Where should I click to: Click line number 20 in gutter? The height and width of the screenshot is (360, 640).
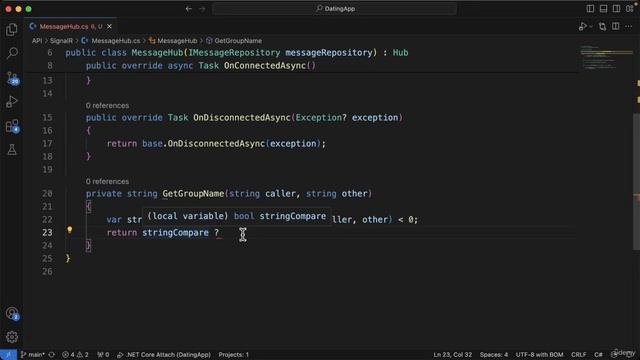[47, 194]
